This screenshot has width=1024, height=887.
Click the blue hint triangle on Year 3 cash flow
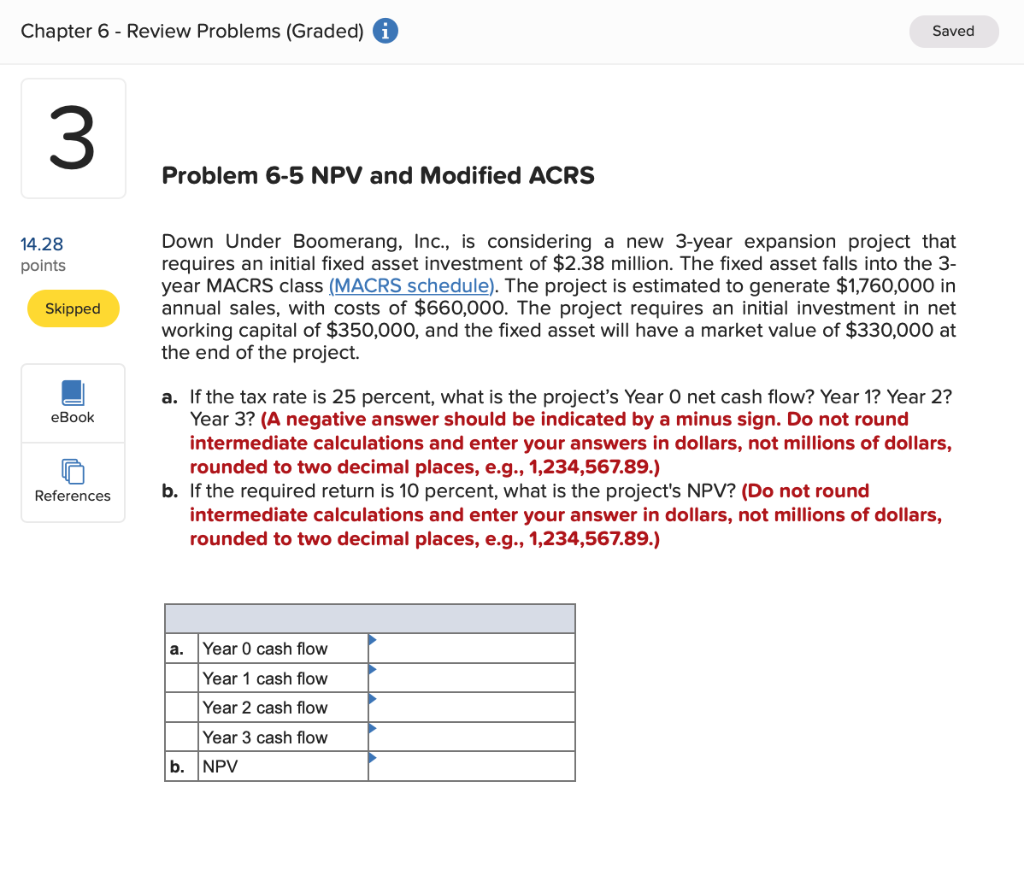click(374, 730)
